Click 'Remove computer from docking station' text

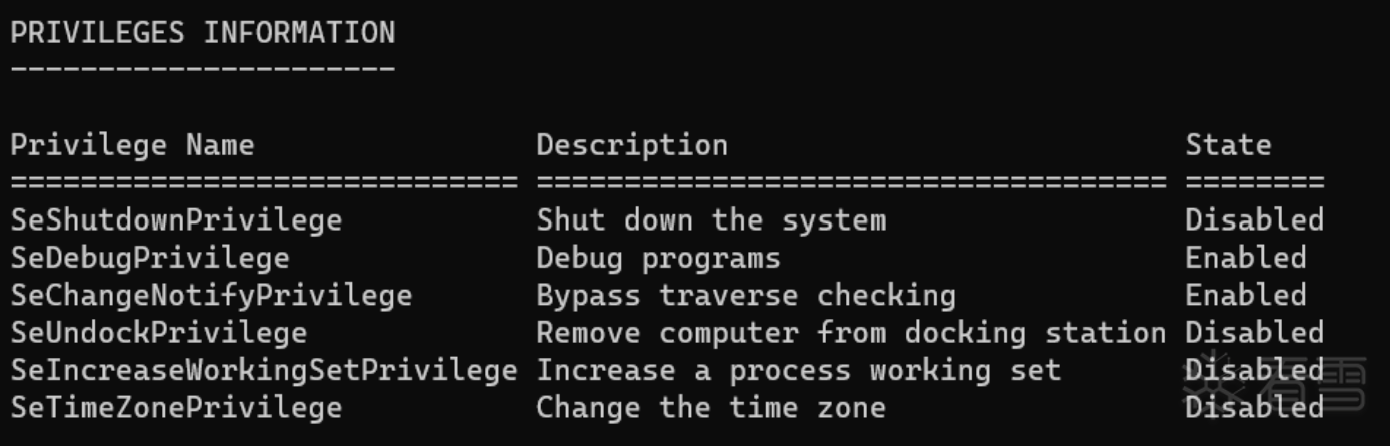click(851, 333)
